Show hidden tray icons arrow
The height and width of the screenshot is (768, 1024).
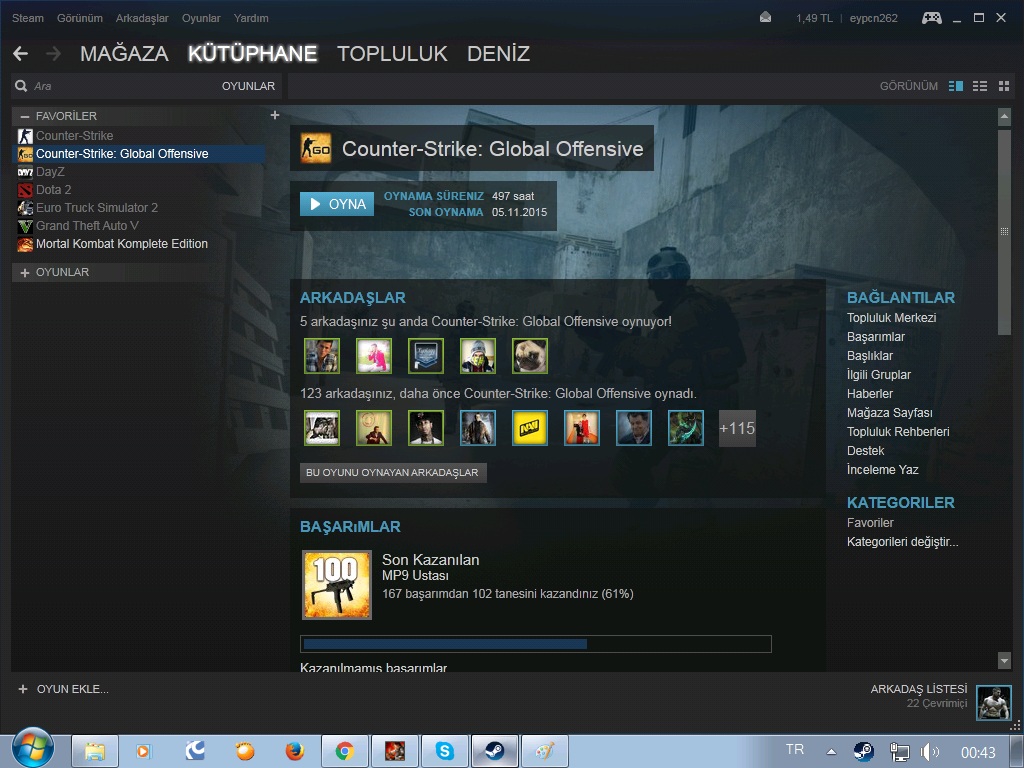coord(831,752)
